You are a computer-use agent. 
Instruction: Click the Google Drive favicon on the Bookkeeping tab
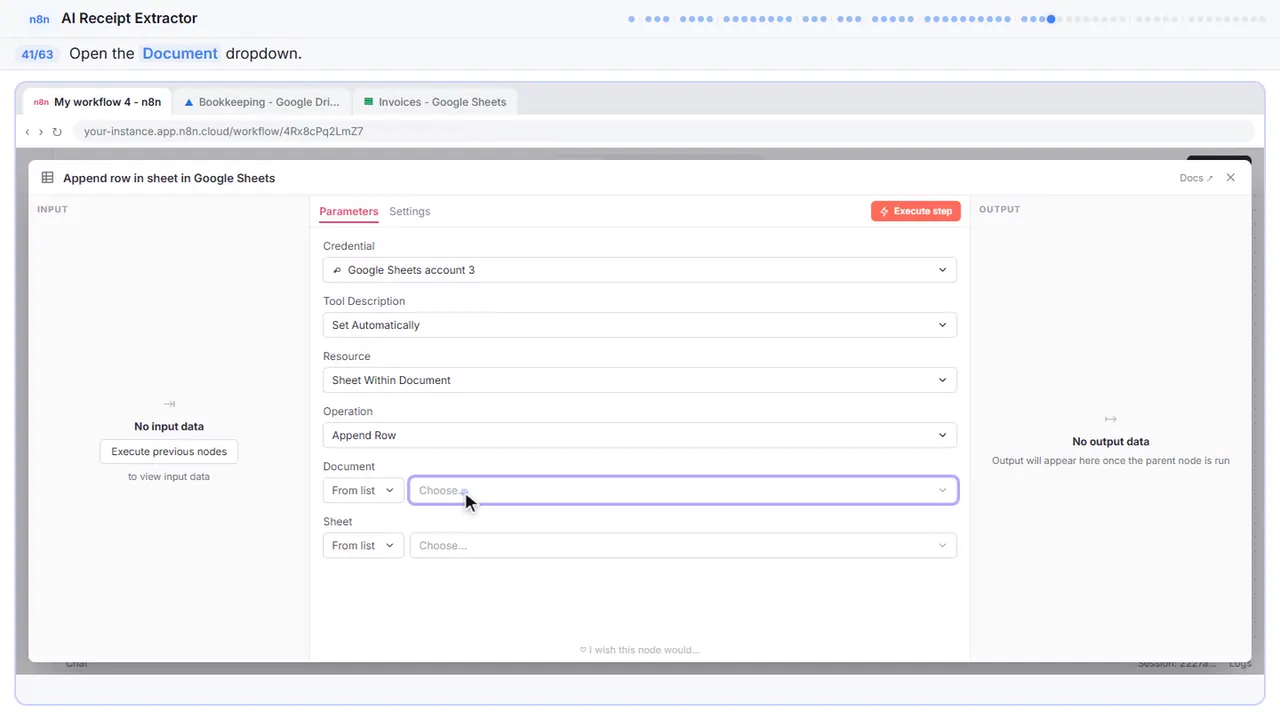(x=189, y=102)
